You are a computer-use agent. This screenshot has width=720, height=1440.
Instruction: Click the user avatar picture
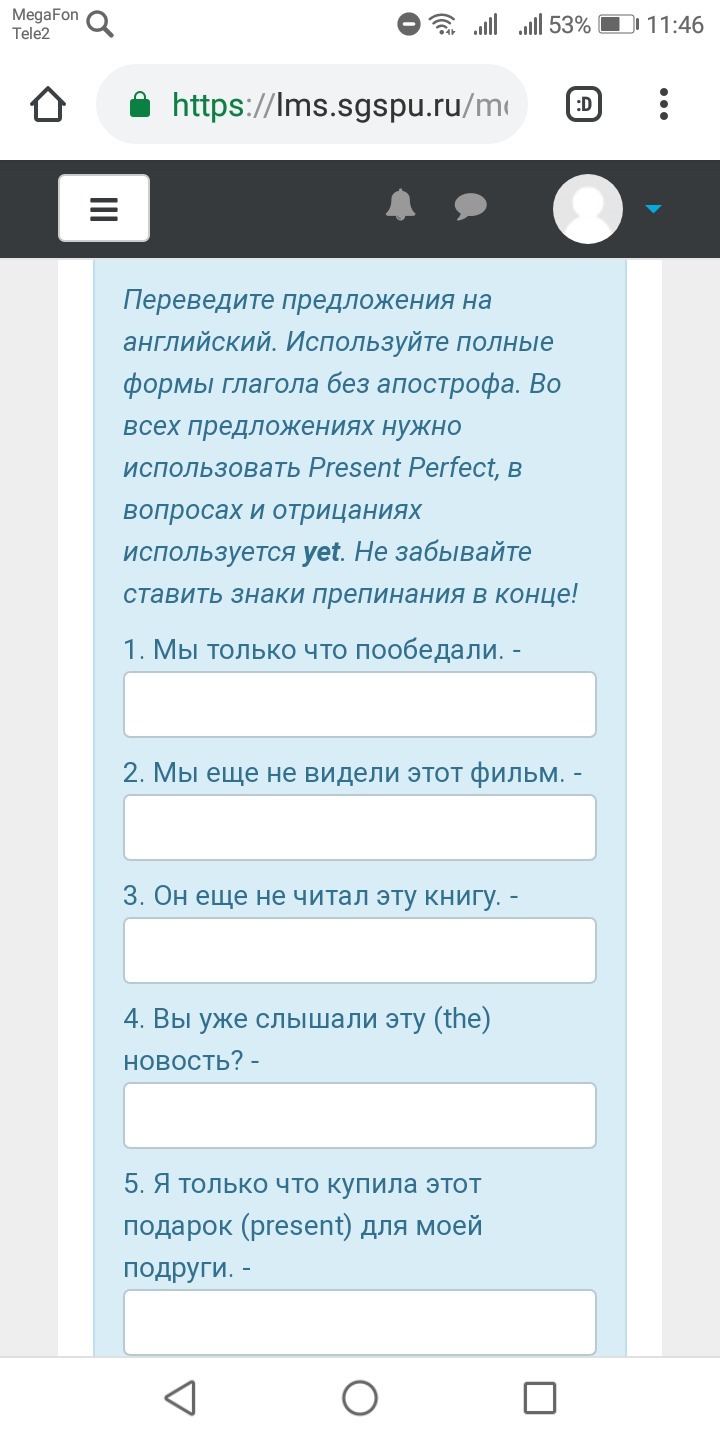588,208
